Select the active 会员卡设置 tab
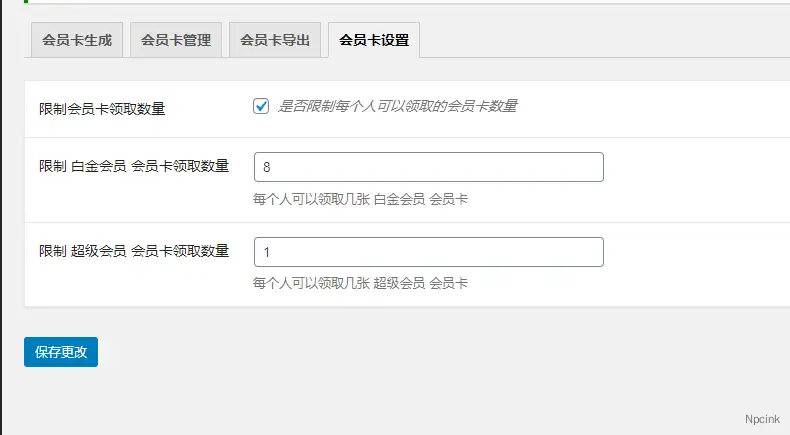 374,41
